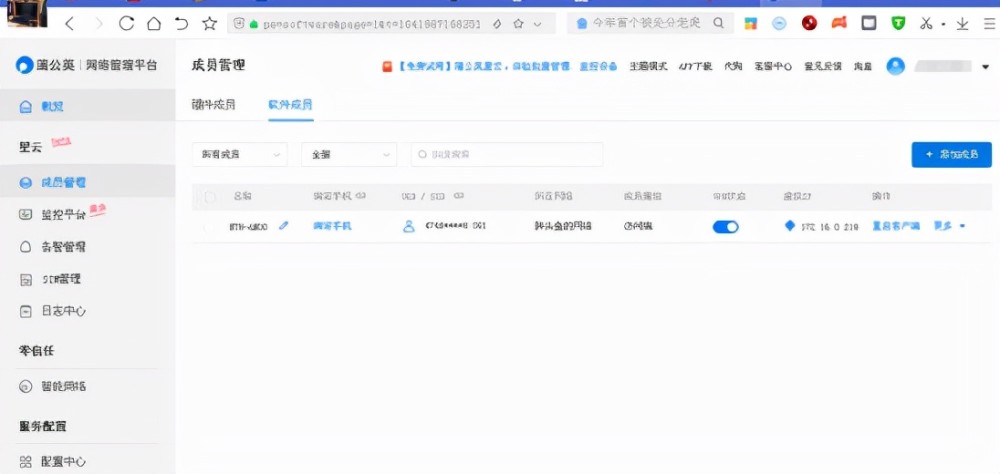1000x474 pixels.
Task: Open 日志中心 log center
Action: 62,311
